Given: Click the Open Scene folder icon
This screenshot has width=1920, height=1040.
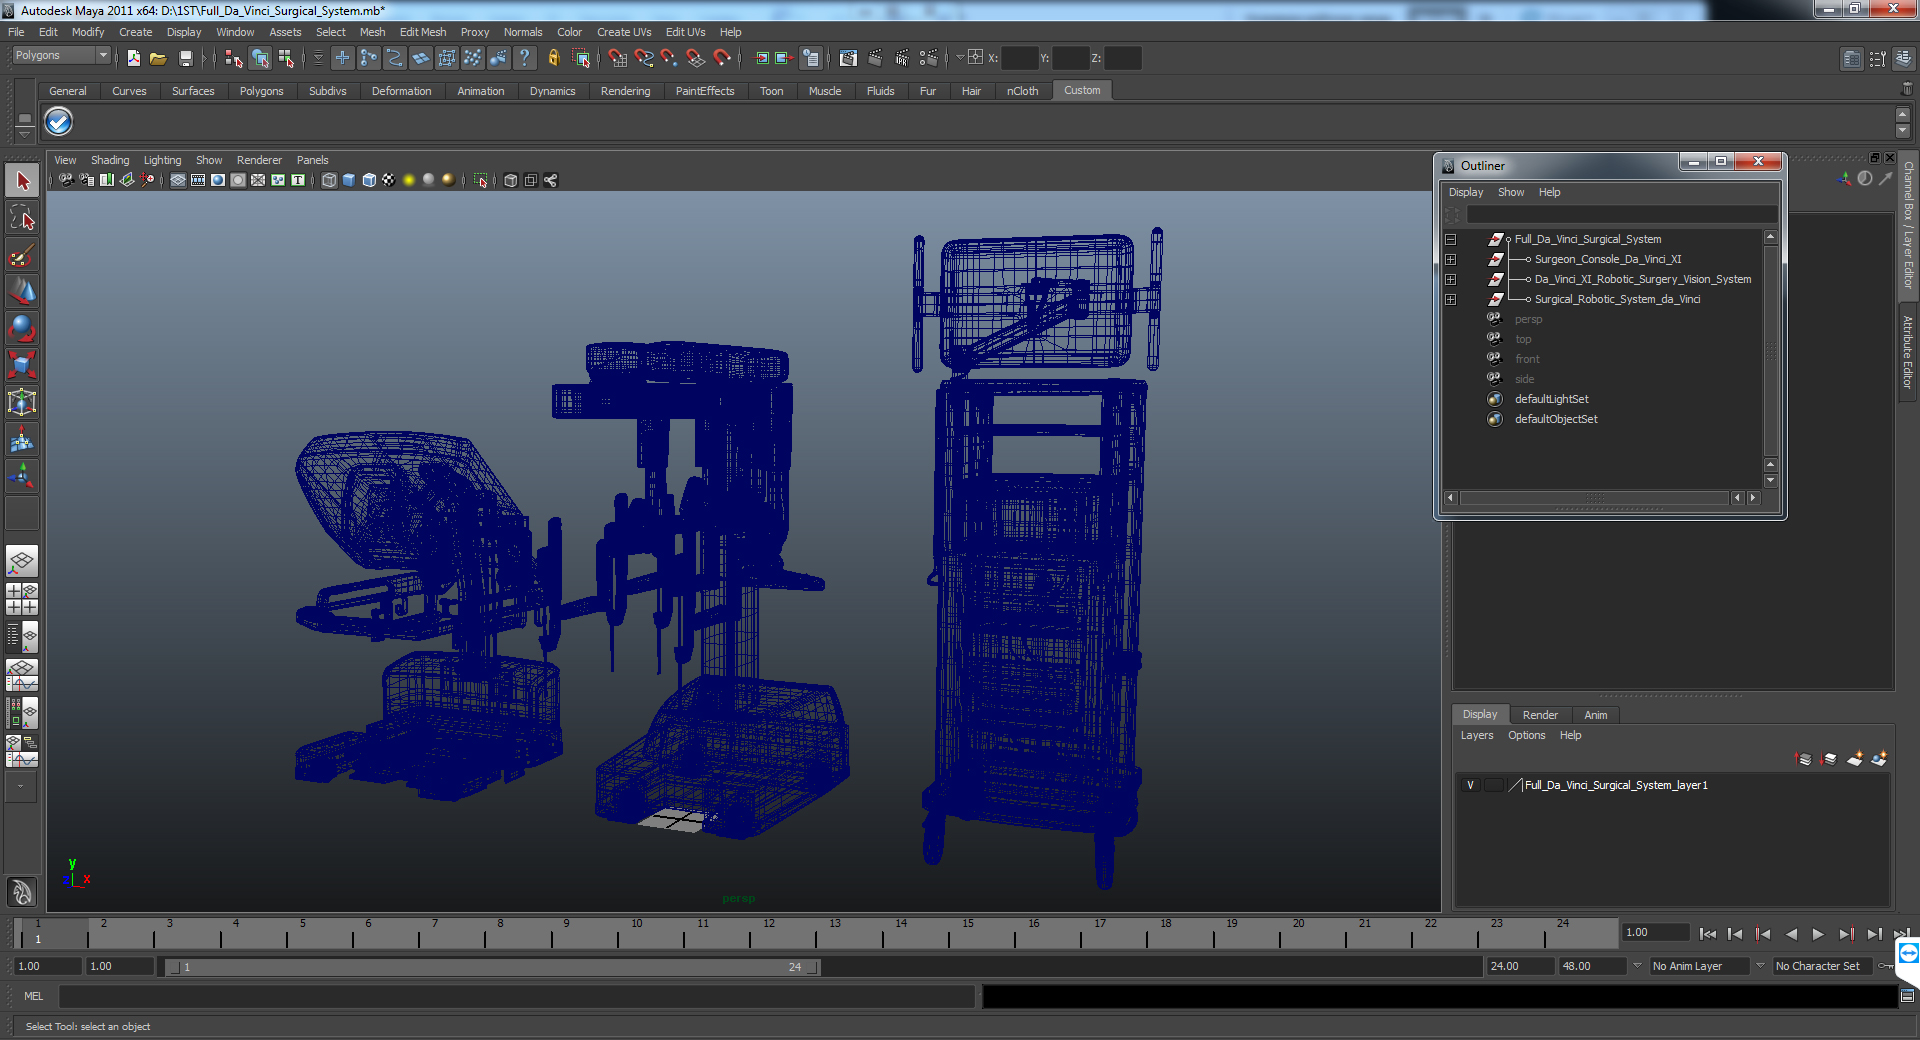Looking at the screenshot, I should [x=158, y=58].
